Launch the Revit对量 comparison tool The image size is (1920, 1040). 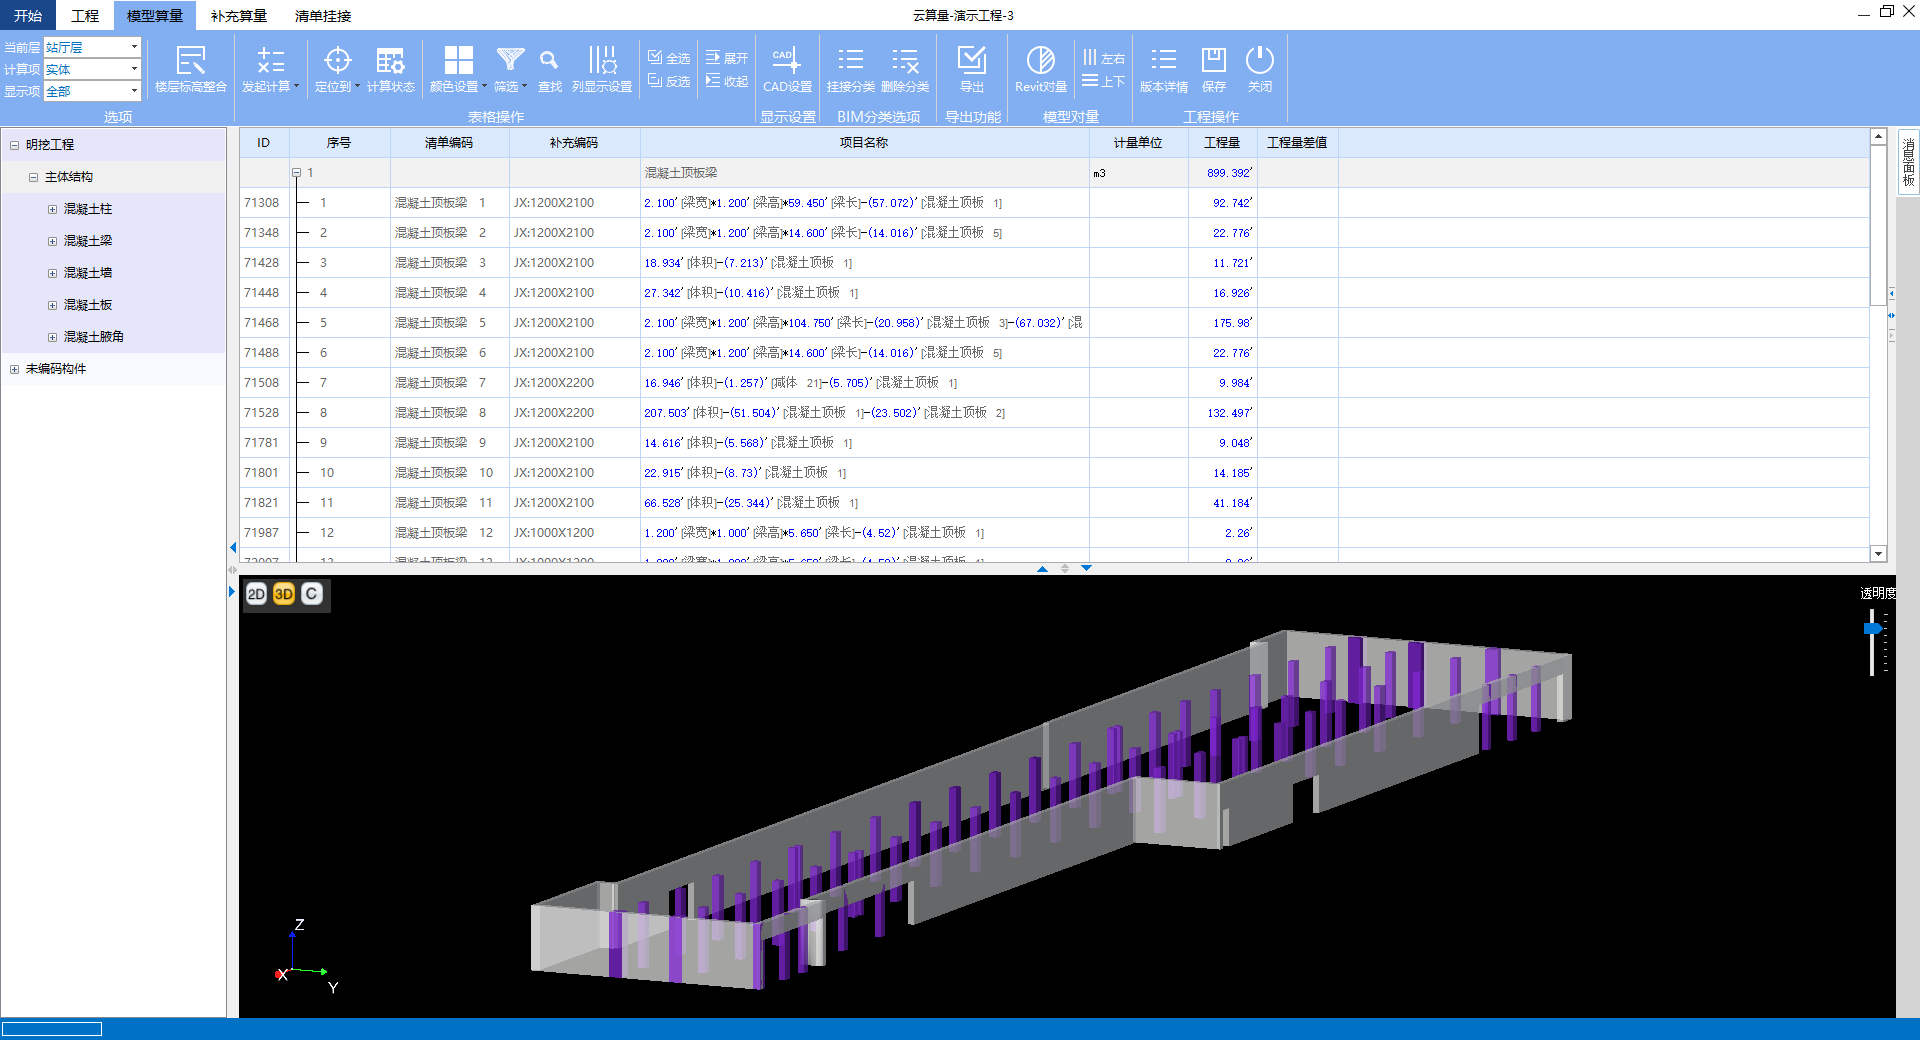click(x=1040, y=68)
